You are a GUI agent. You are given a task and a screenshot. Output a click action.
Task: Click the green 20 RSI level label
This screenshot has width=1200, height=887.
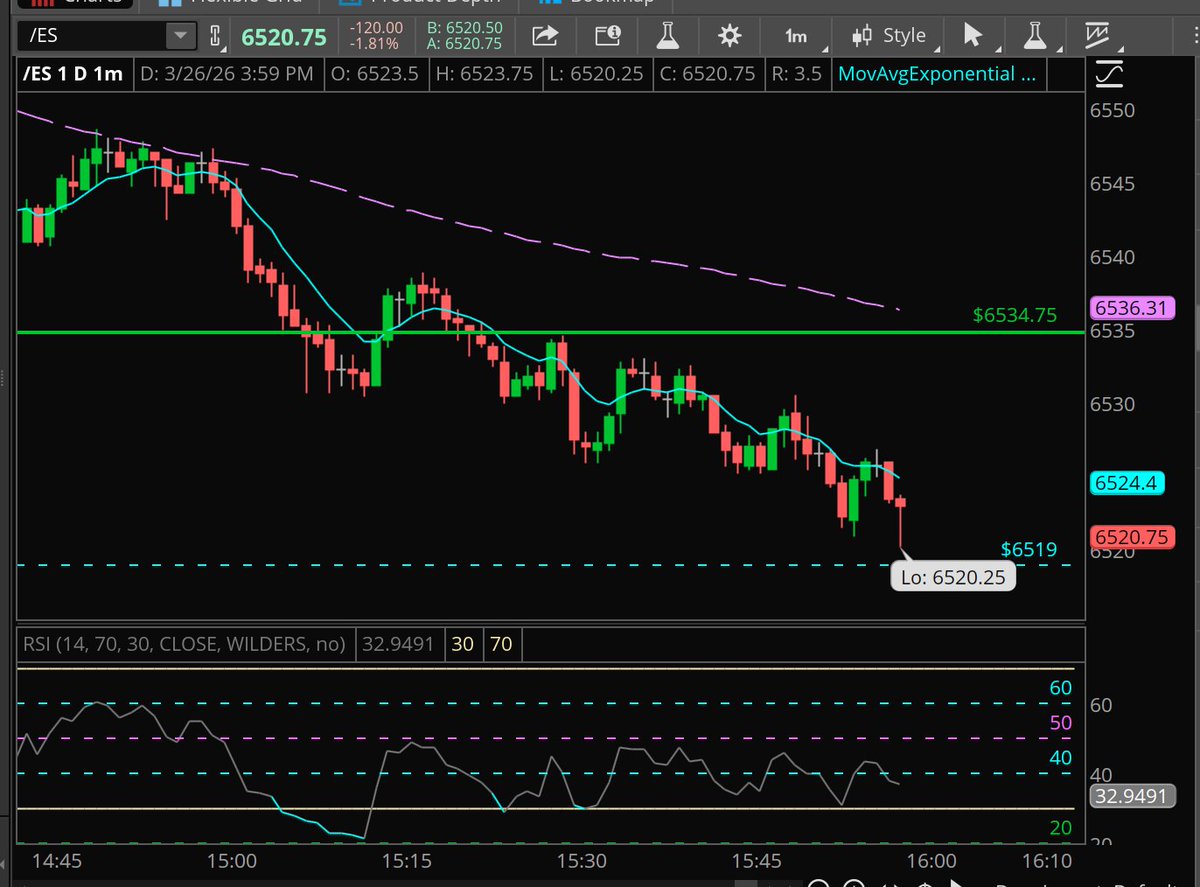pyautogui.click(x=1060, y=828)
